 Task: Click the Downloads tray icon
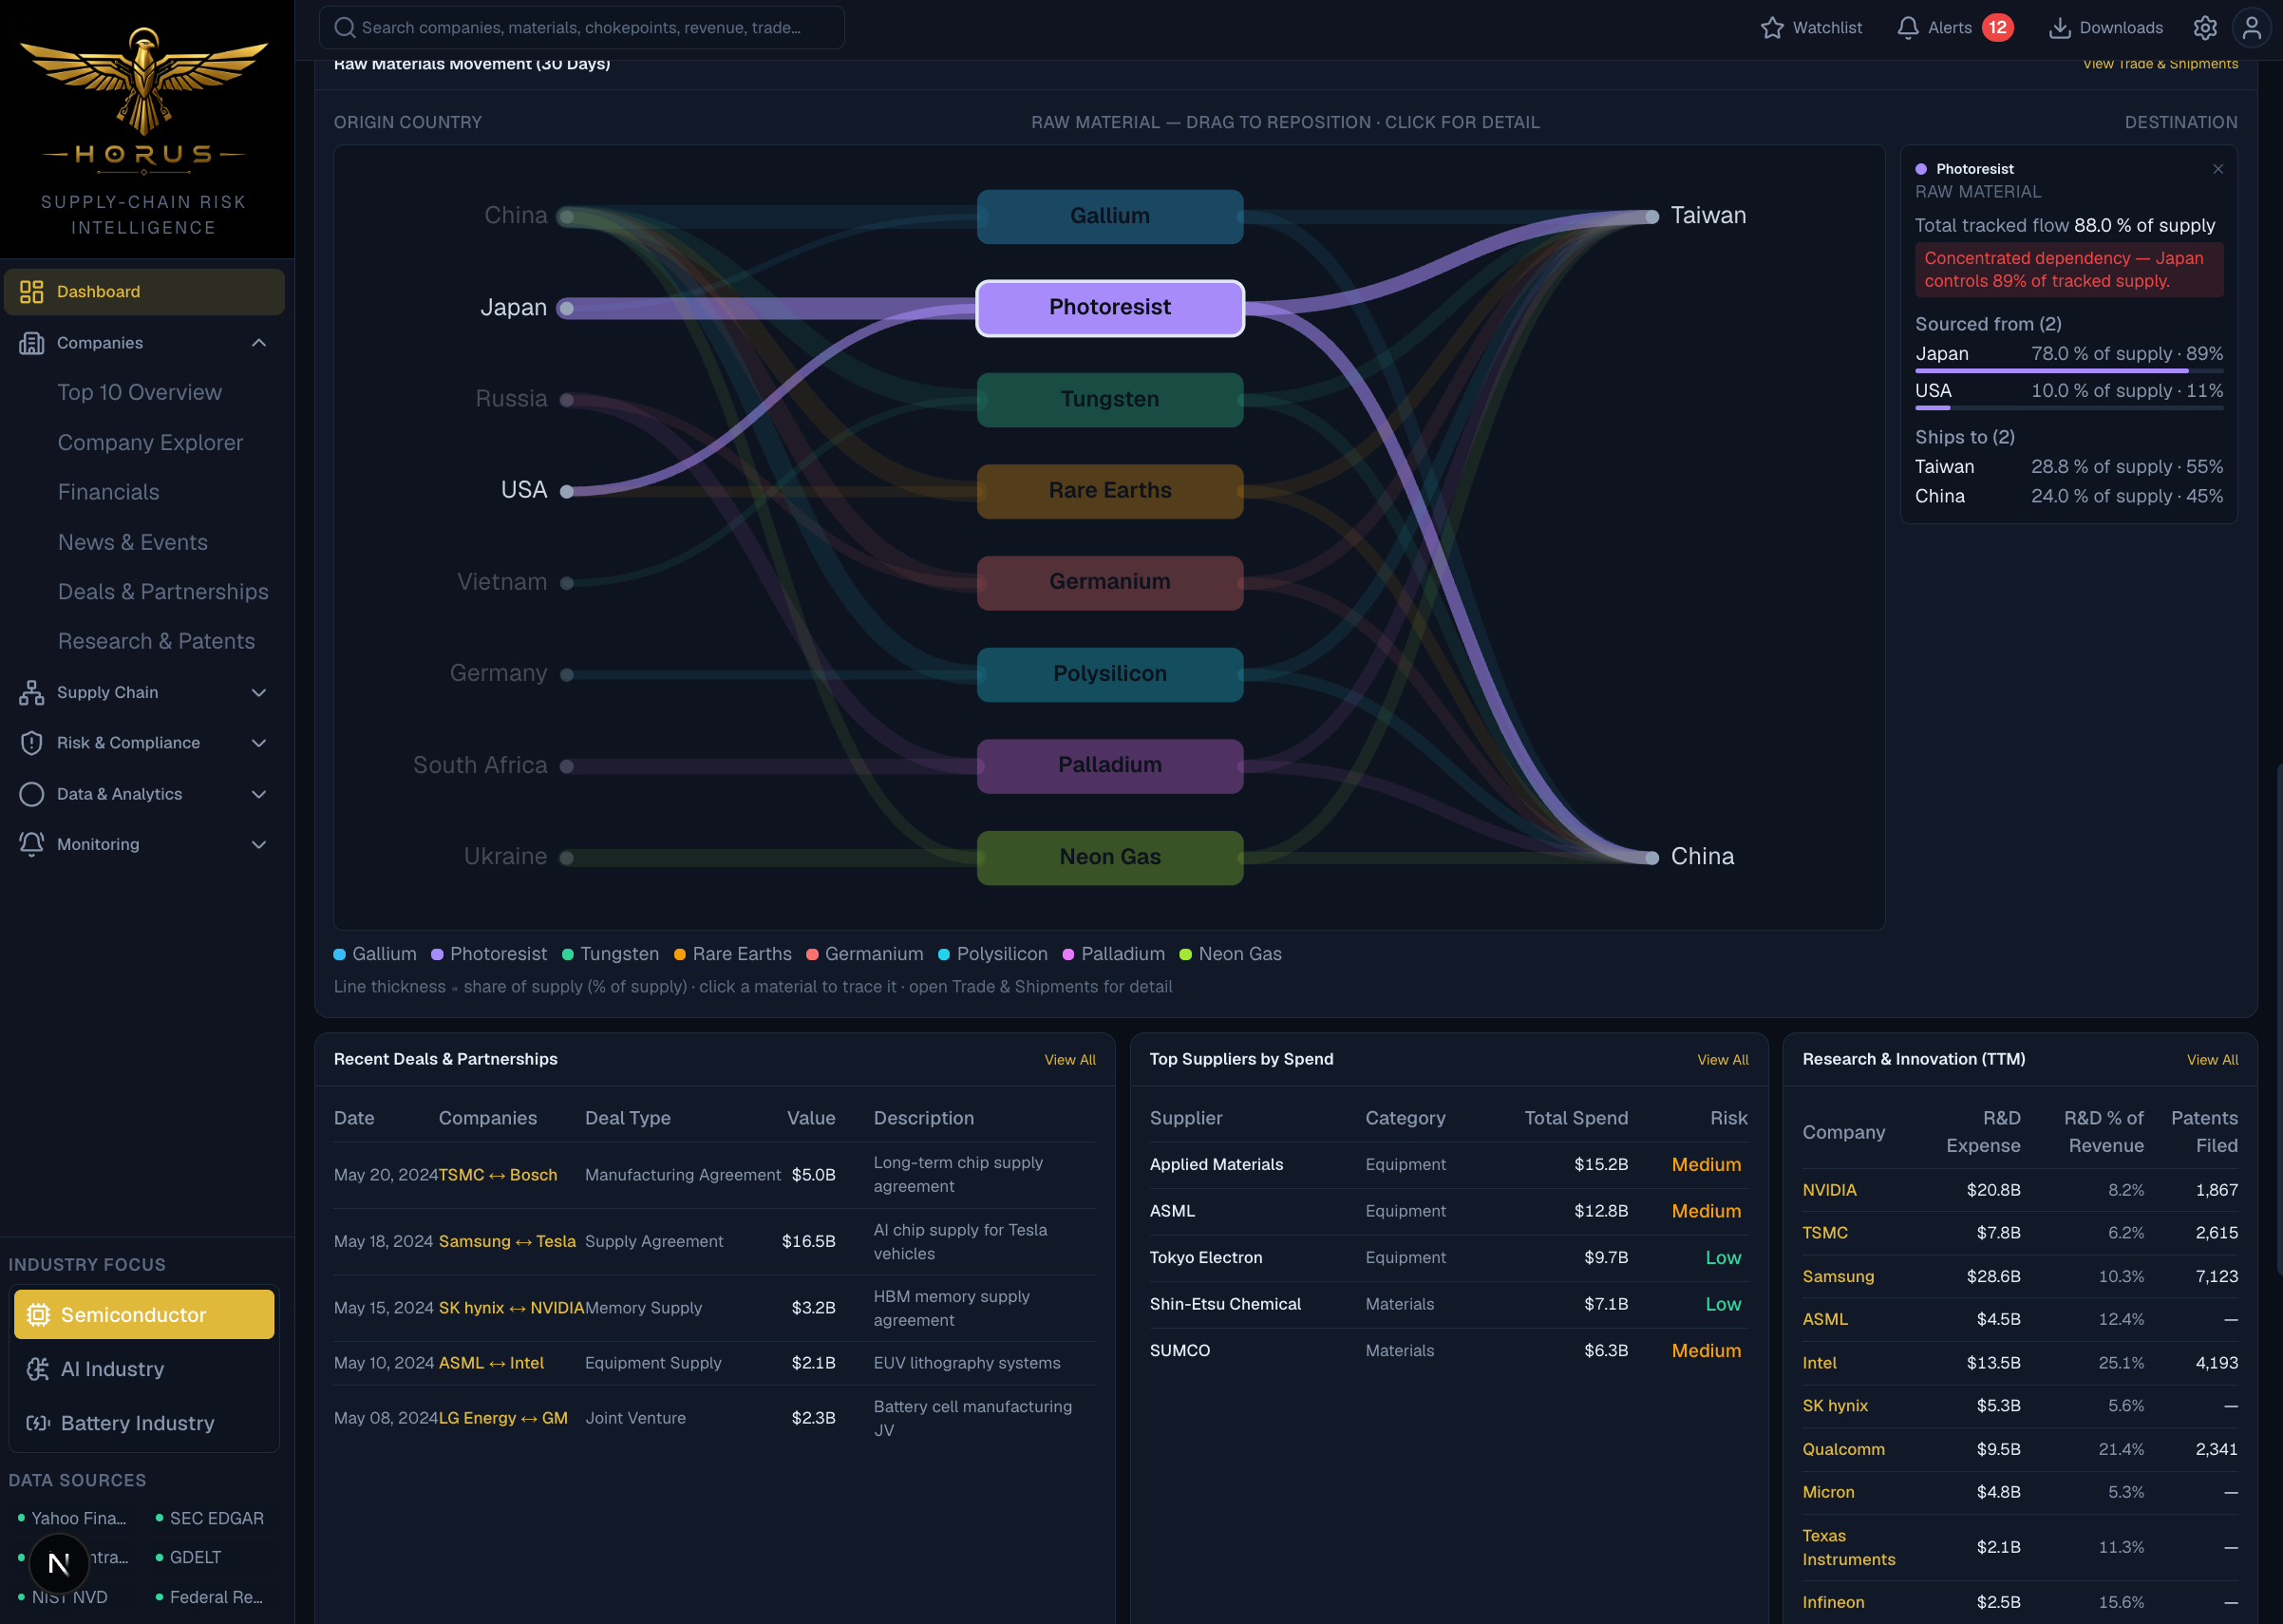point(2060,28)
